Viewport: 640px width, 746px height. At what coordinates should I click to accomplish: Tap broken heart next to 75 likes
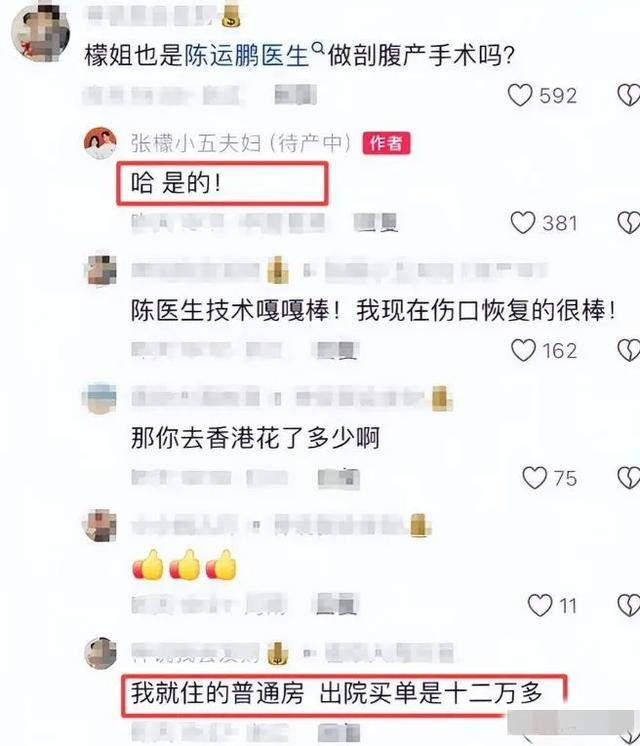point(629,477)
